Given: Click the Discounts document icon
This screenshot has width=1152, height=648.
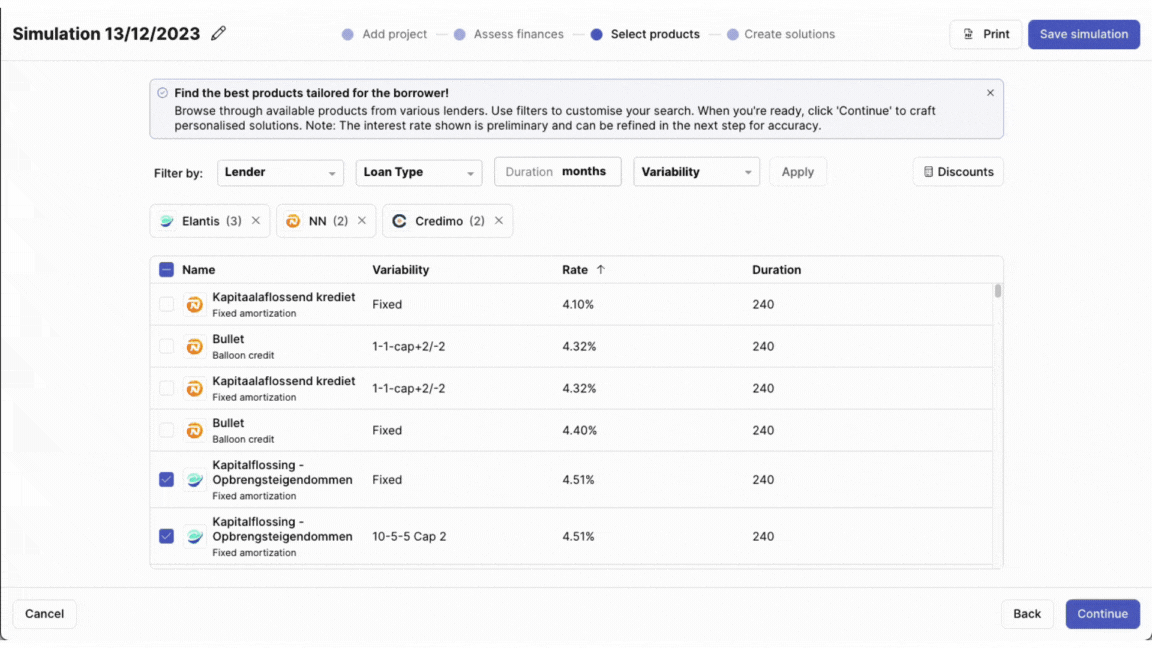Looking at the screenshot, I should (928, 172).
